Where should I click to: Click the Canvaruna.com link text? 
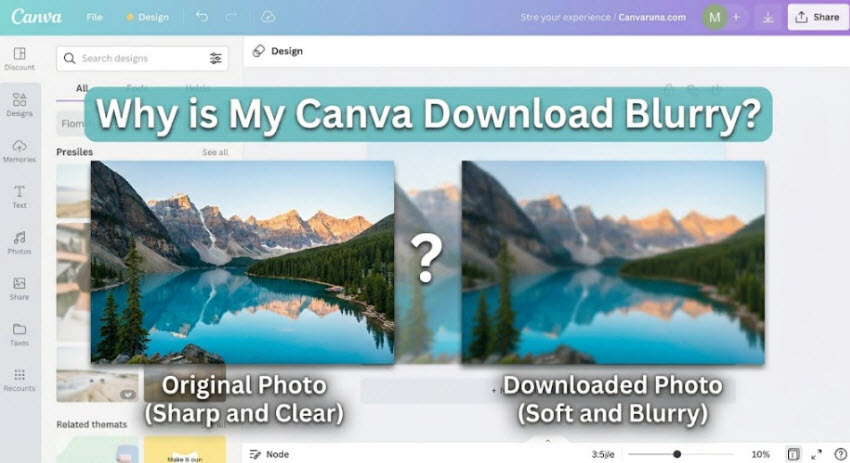point(652,17)
